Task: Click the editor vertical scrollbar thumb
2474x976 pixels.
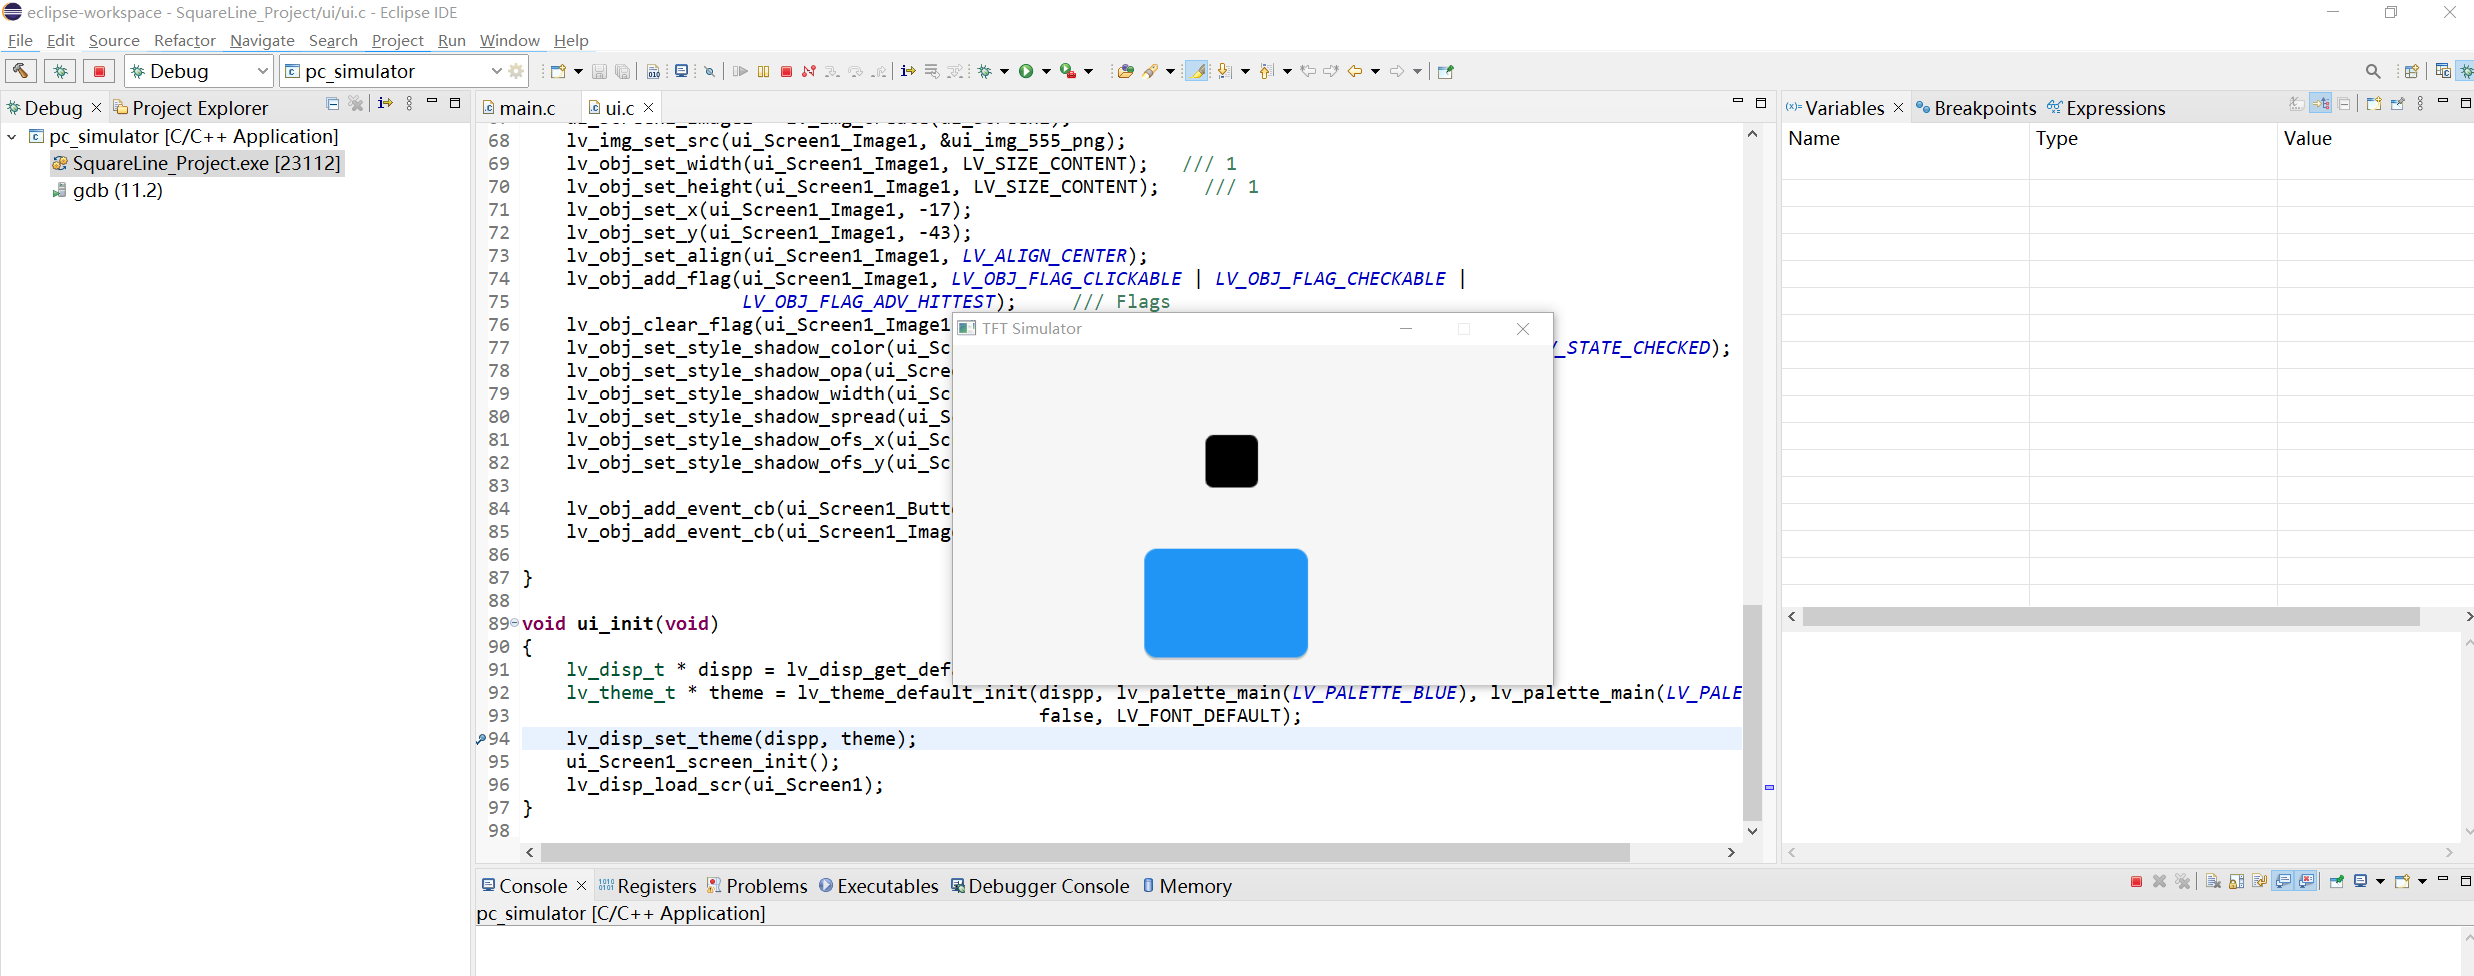Action: [1752, 712]
